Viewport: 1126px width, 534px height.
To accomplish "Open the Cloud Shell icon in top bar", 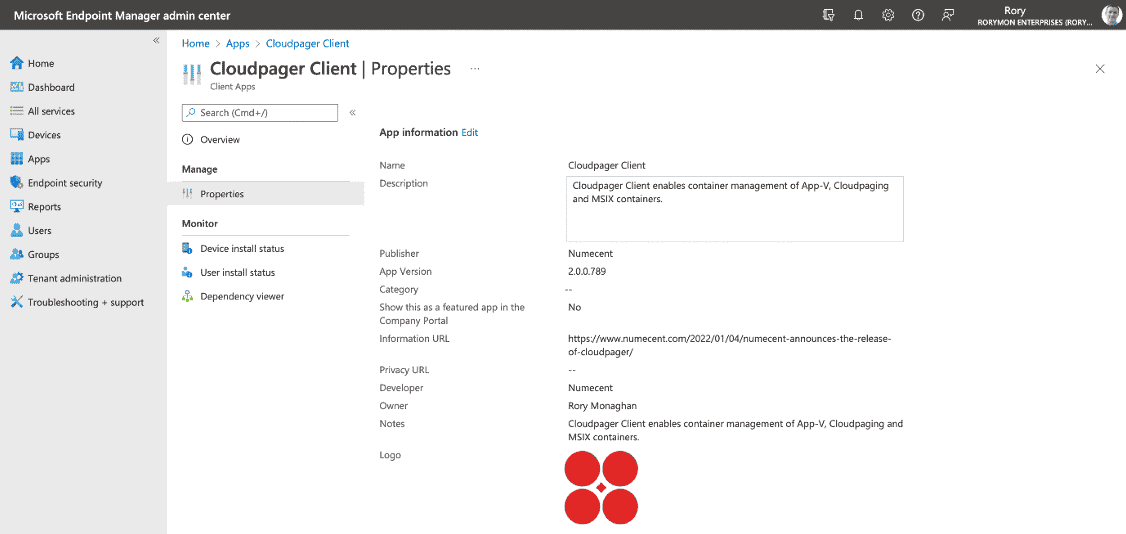I will click(x=829, y=15).
